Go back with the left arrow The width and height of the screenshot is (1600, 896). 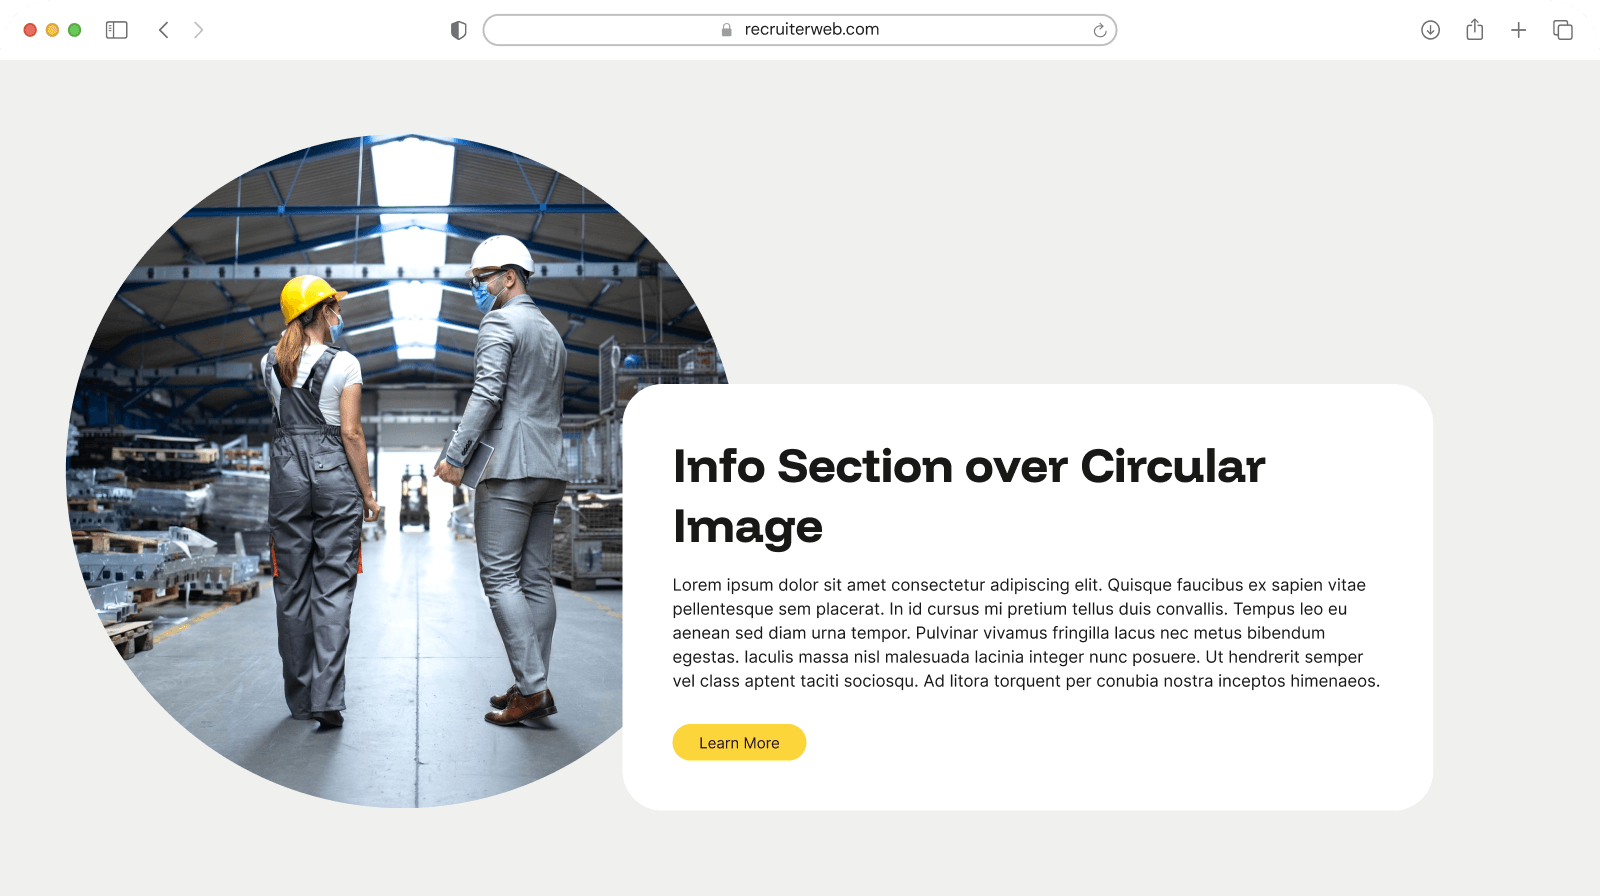click(164, 30)
